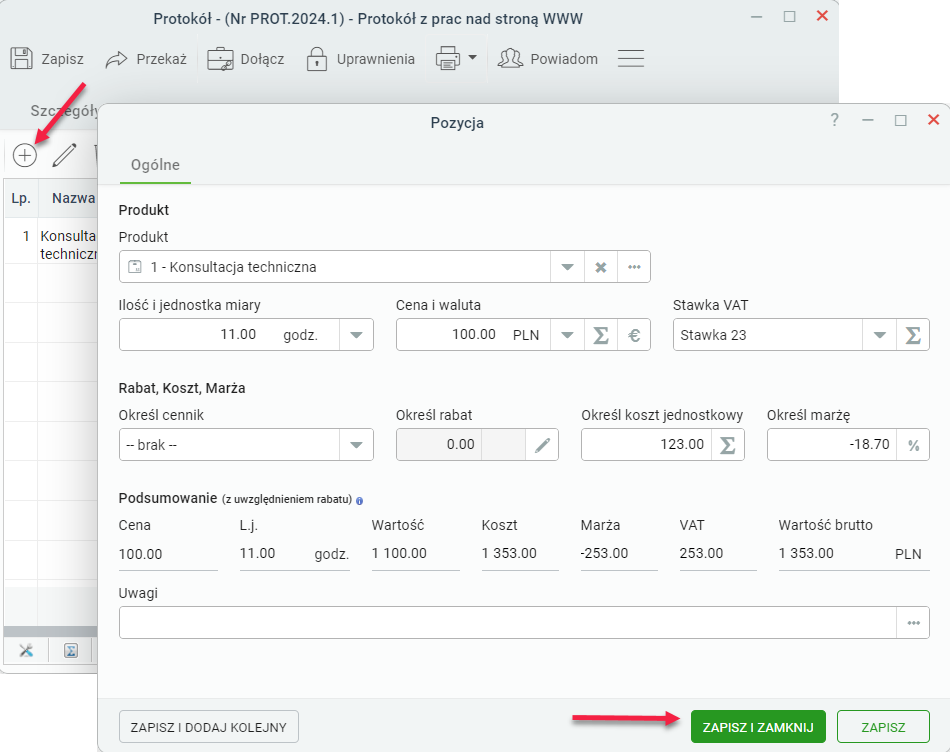950x752 pixels.
Task: Open currency dropdown next to PLN
Action: [x=567, y=334]
